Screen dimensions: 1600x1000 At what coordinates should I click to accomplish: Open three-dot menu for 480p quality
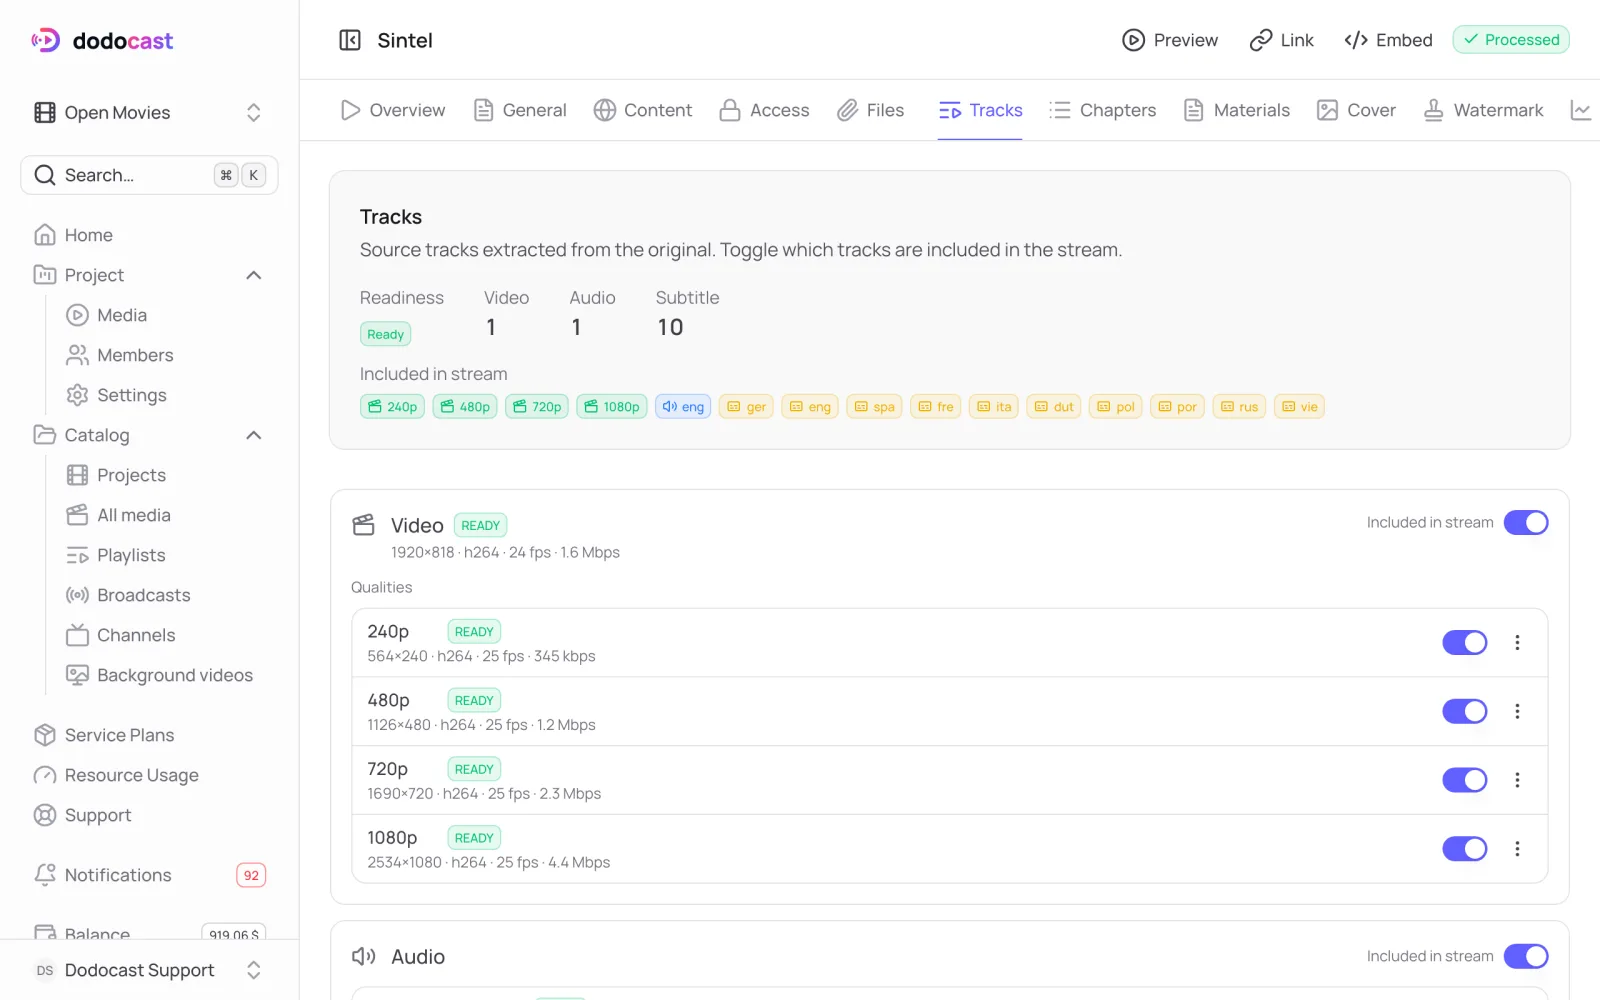pyautogui.click(x=1517, y=711)
